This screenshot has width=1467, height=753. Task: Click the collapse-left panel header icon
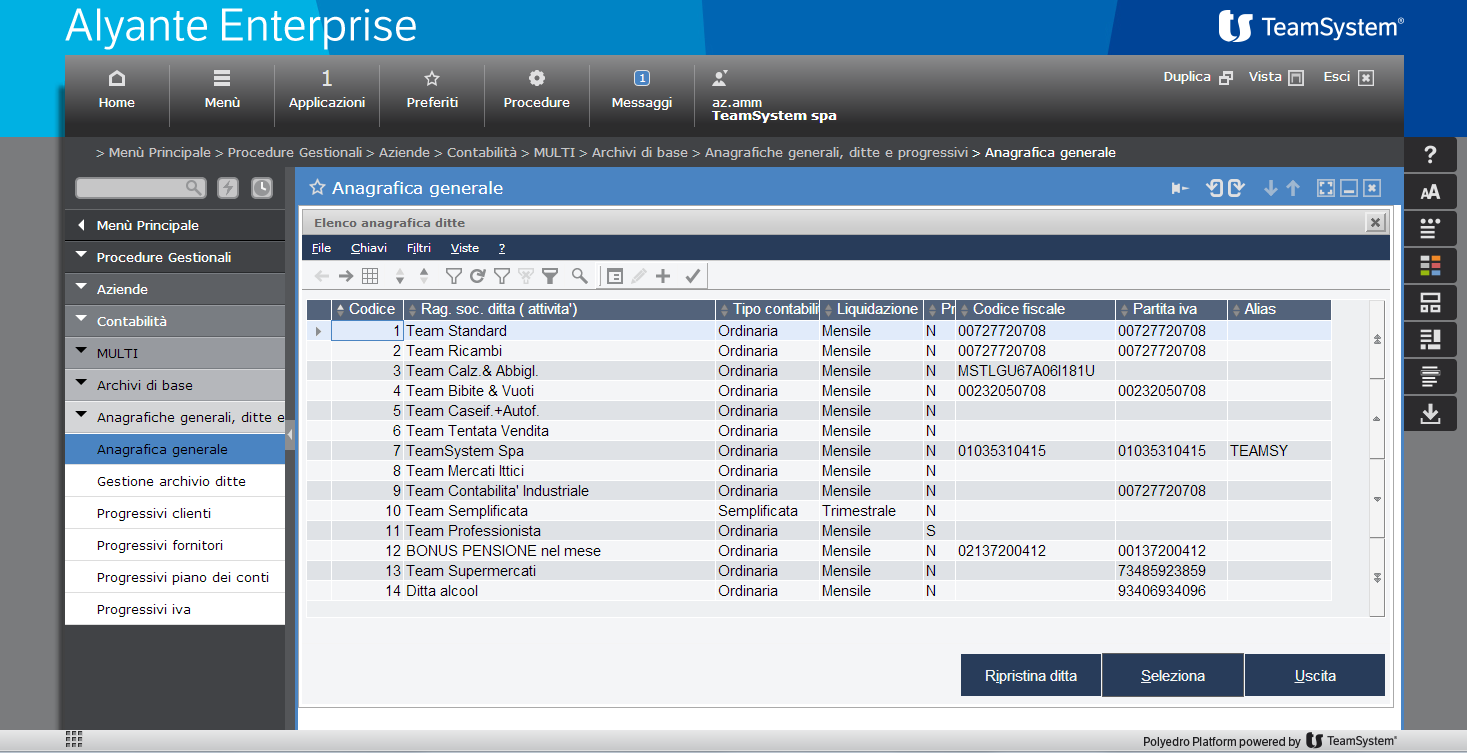(x=1180, y=188)
